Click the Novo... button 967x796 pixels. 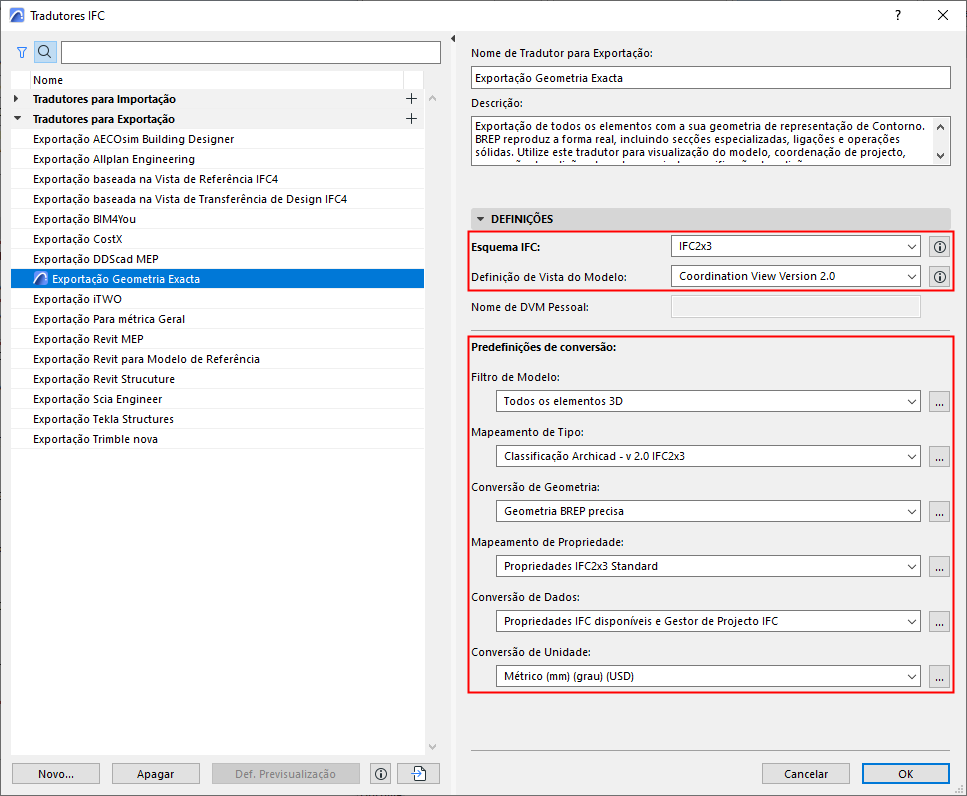pyautogui.click(x=56, y=774)
